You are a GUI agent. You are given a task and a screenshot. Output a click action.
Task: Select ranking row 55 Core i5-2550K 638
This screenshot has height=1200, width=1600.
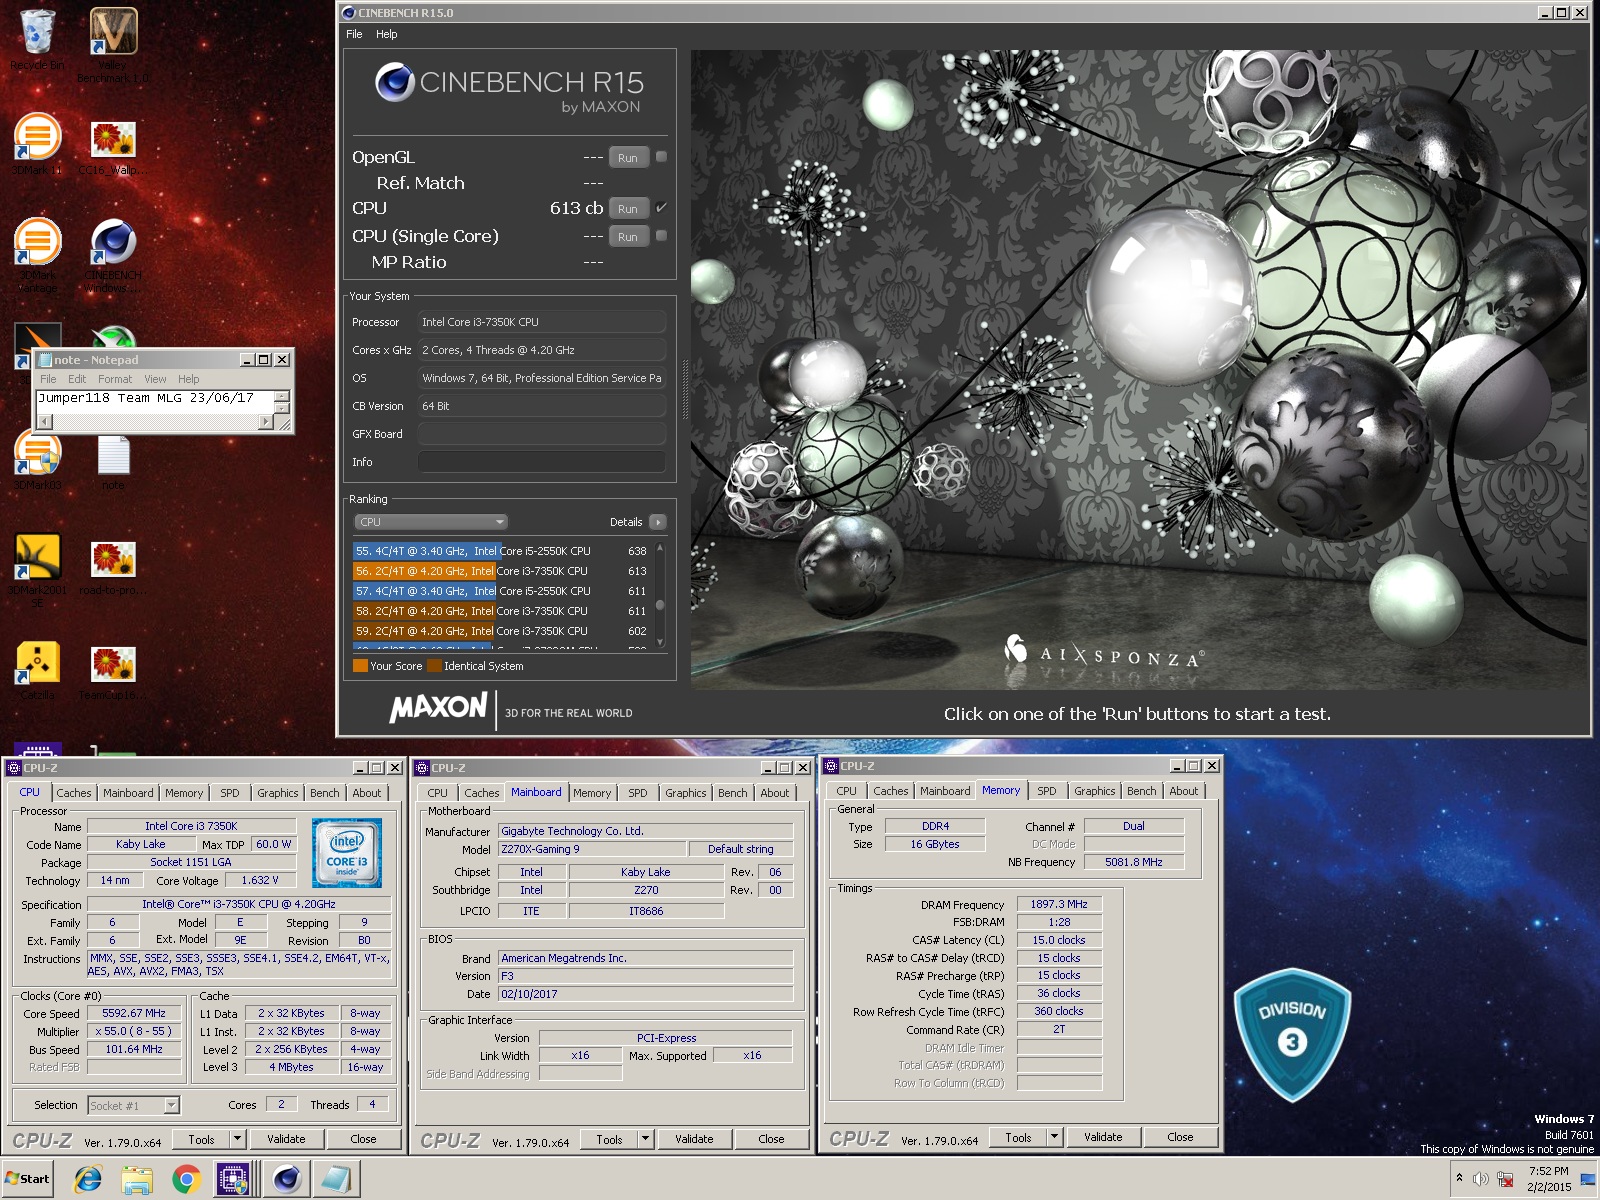[x=502, y=551]
